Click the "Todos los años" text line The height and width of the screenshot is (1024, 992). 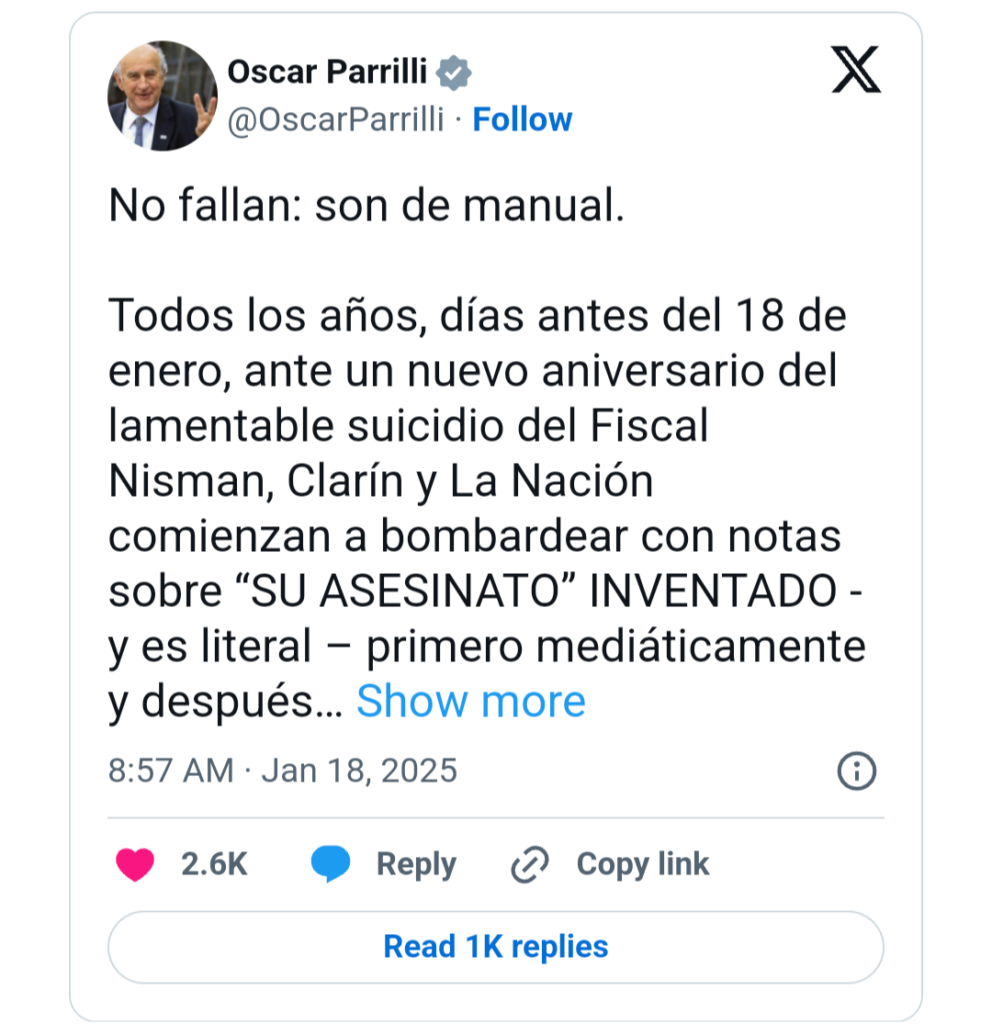click(477, 317)
